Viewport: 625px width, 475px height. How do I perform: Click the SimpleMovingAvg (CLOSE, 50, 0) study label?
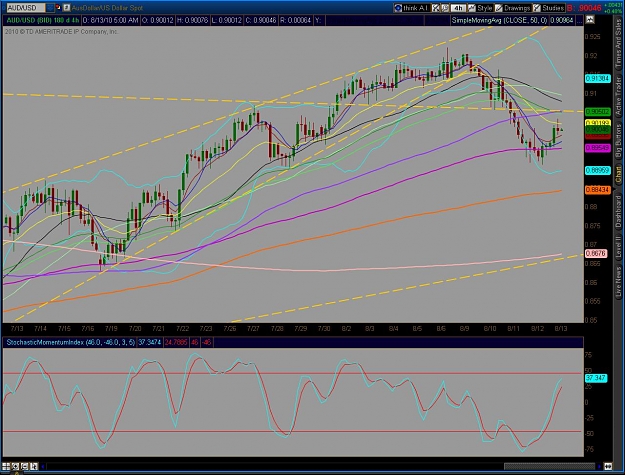pos(499,20)
